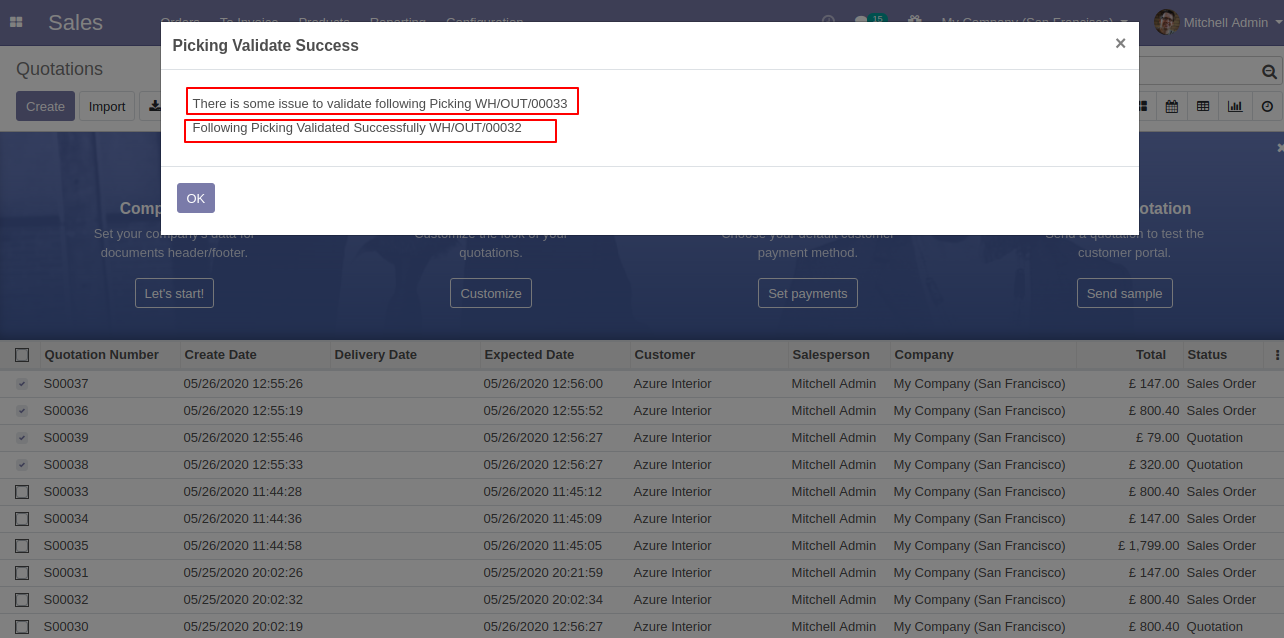Click the Picking Validate Success title
The image size is (1284, 638).
point(266,45)
